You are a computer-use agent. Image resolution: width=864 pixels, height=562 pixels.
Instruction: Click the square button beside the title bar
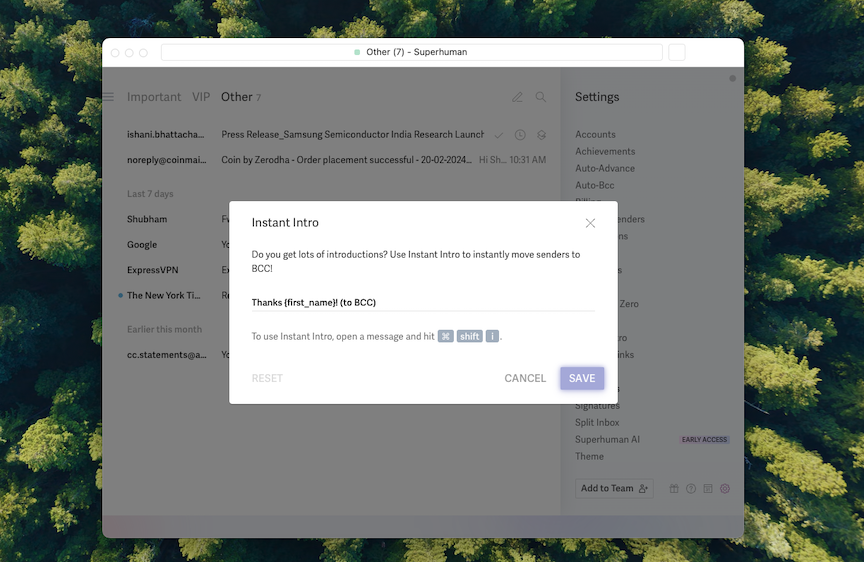click(x=677, y=52)
